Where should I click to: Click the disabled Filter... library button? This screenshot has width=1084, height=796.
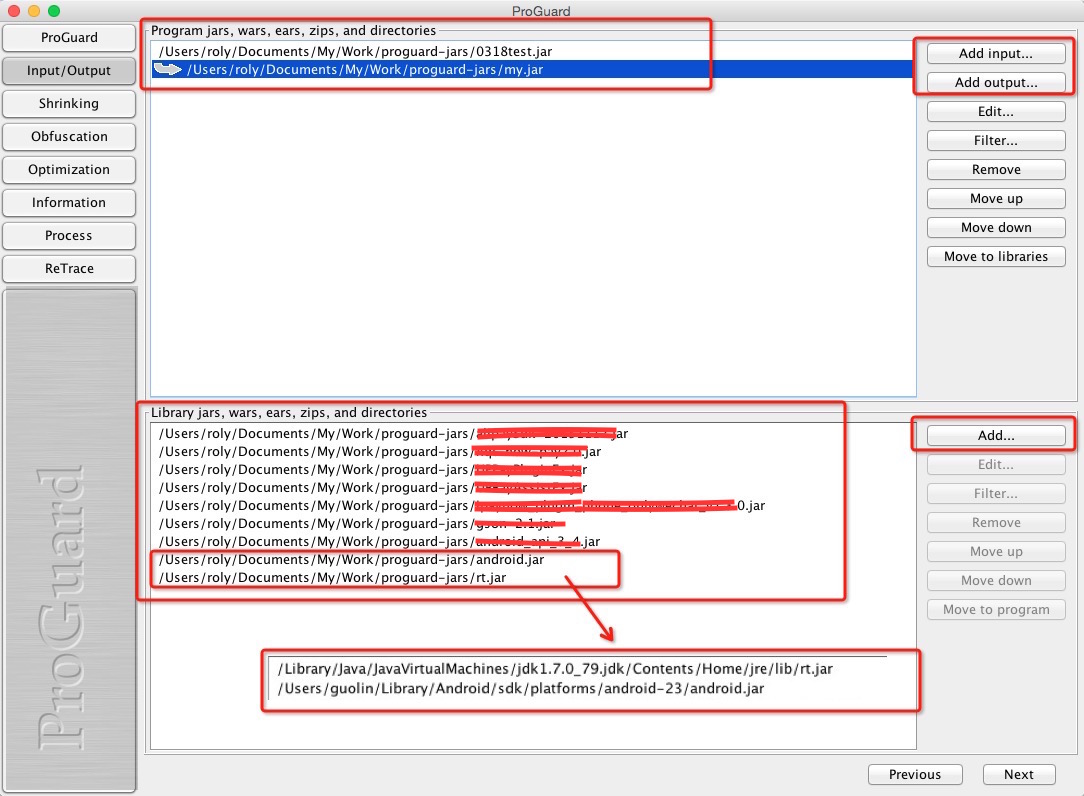pos(996,494)
